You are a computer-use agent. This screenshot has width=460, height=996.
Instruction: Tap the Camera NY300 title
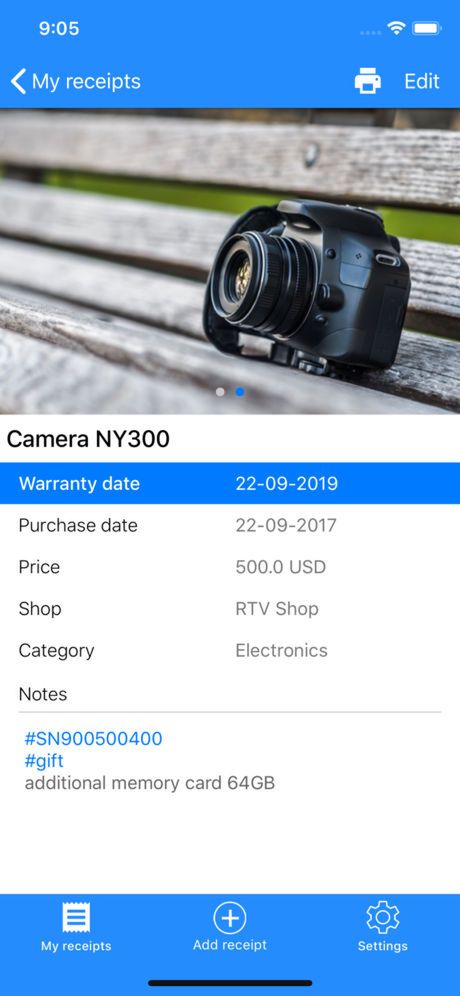(x=88, y=438)
